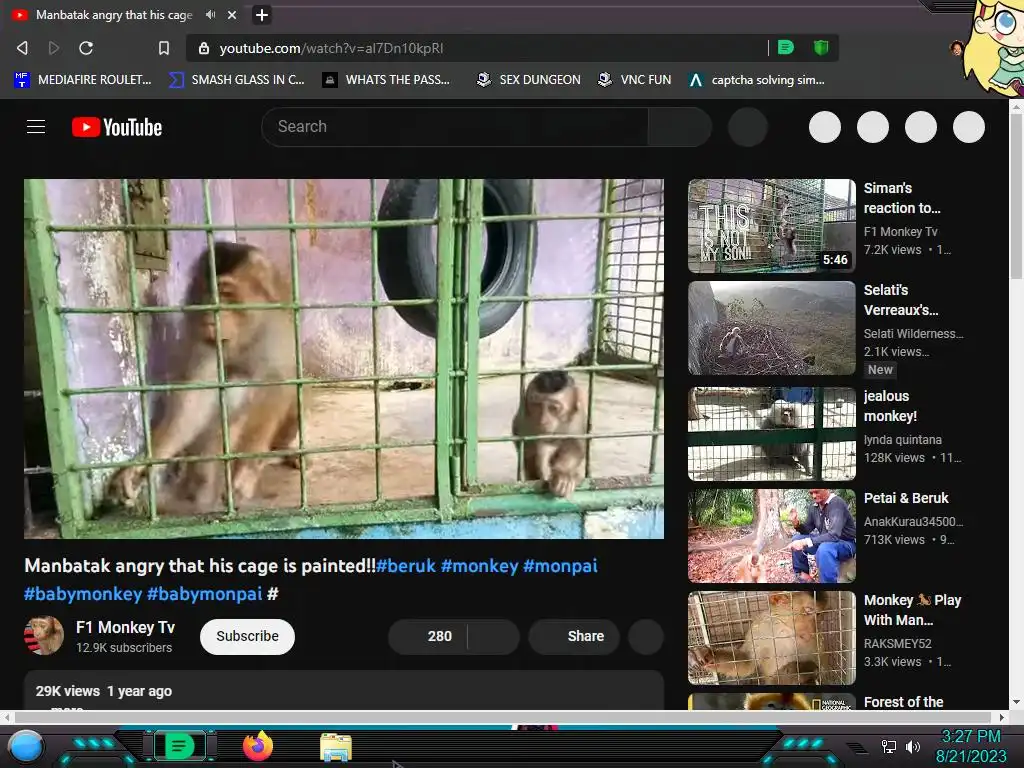Close the Manbatak YouTube tab

tap(232, 14)
